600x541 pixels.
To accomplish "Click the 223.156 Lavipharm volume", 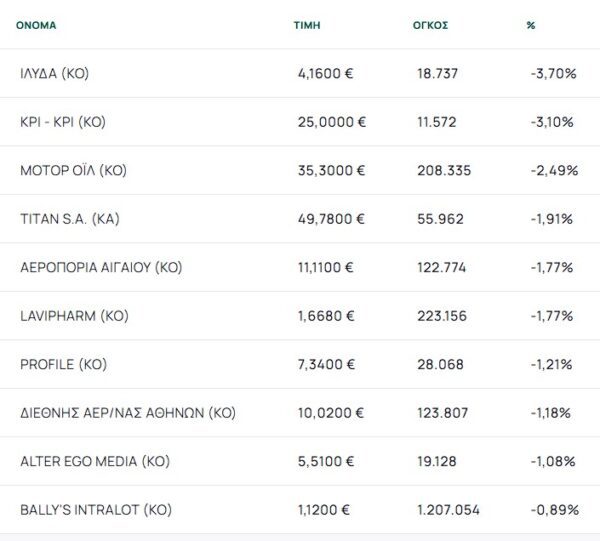I will tap(442, 316).
